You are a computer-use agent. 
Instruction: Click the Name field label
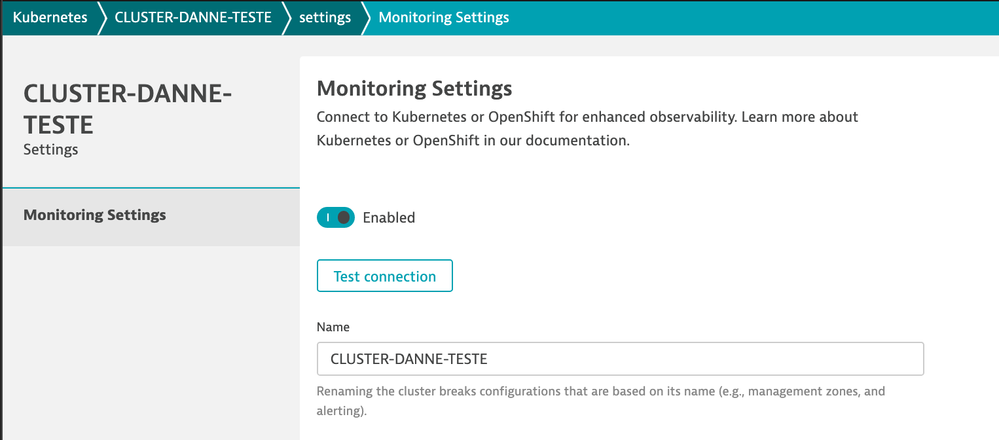[x=333, y=327]
